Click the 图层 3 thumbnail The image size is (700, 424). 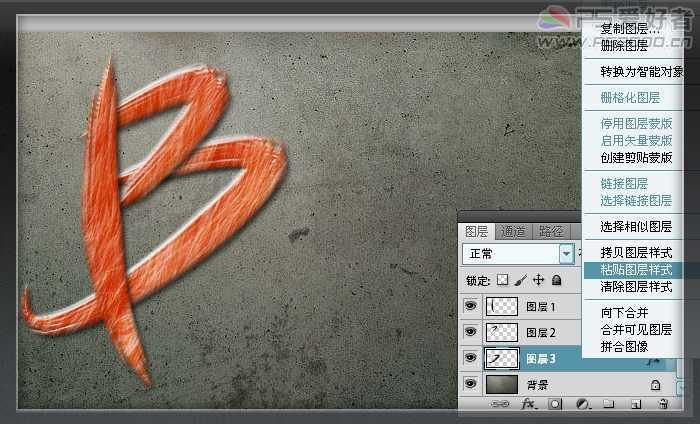pyautogui.click(x=502, y=358)
